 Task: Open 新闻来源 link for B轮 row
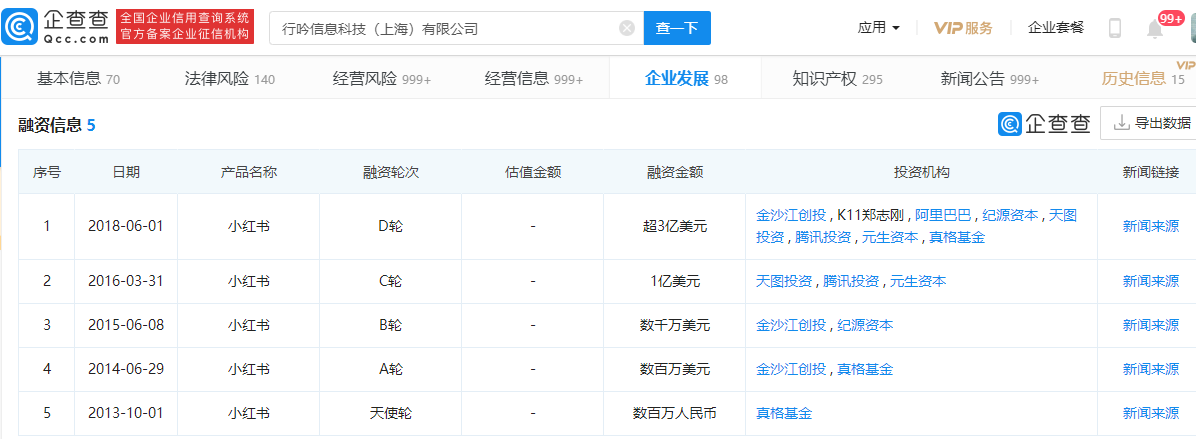coord(1150,325)
